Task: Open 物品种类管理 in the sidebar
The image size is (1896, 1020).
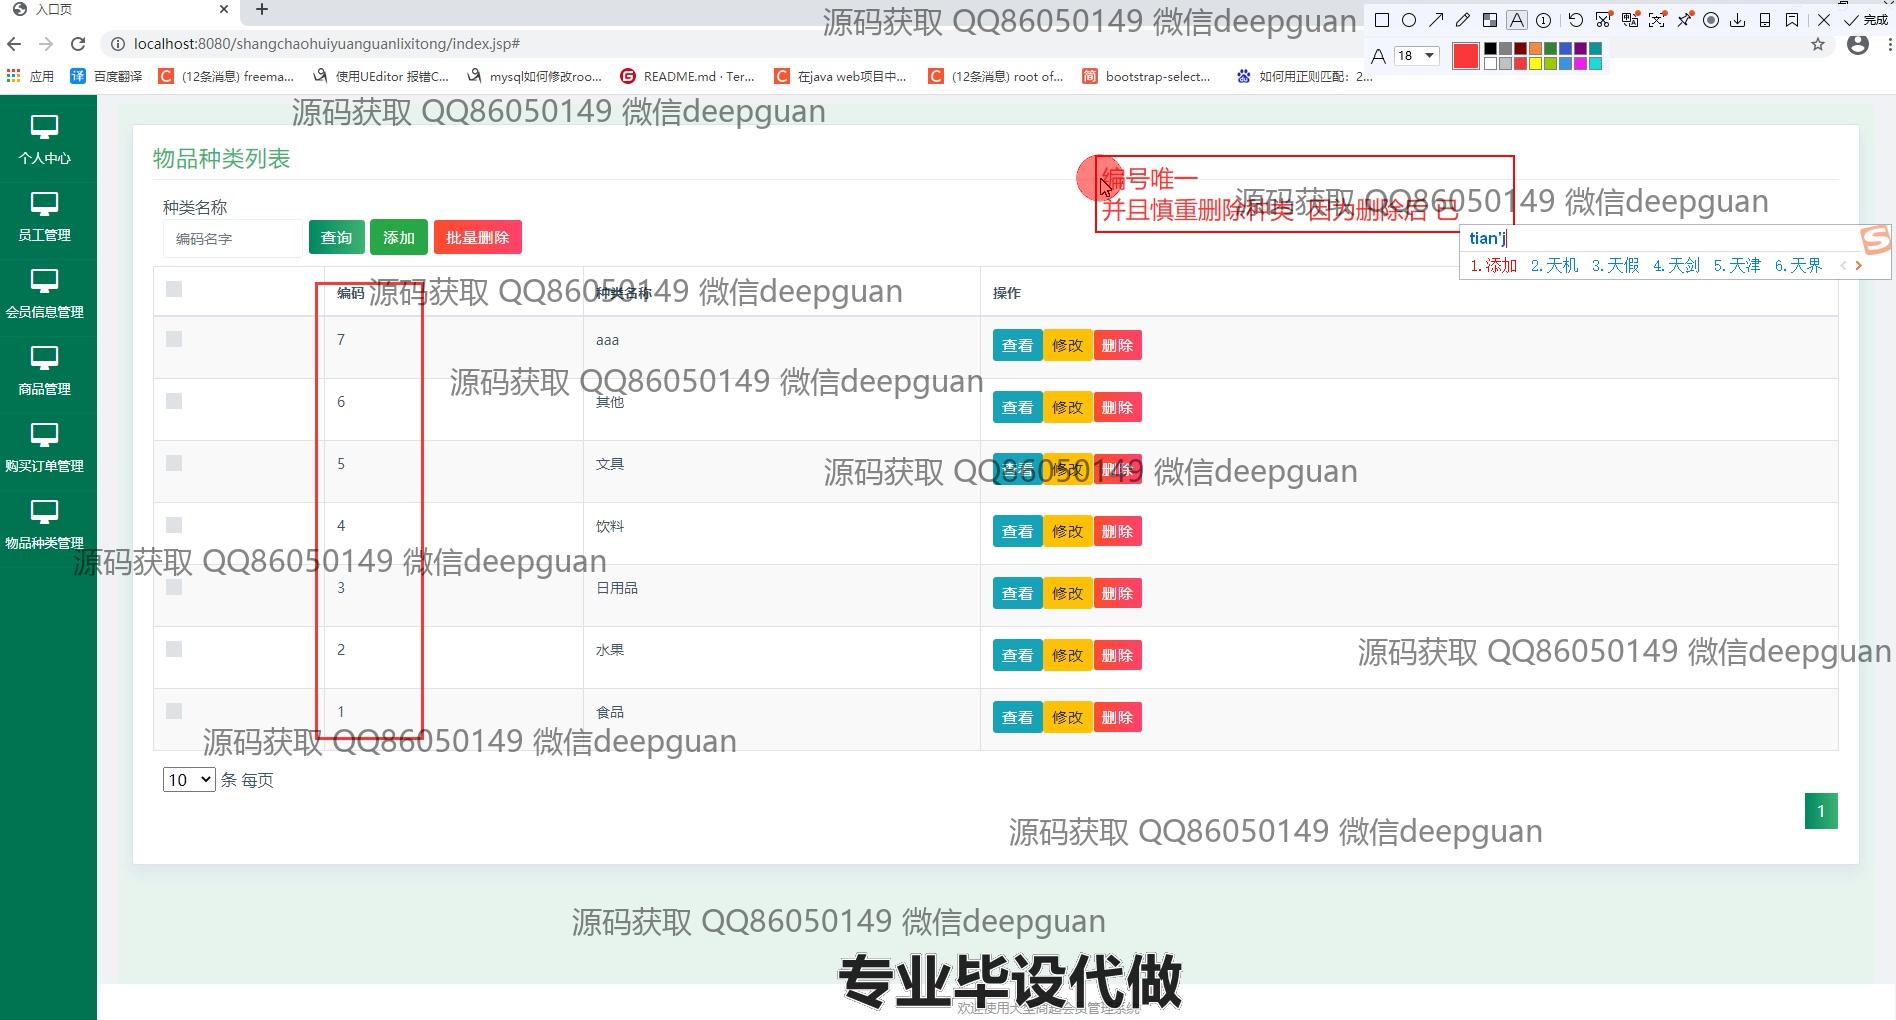Action: click(44, 525)
